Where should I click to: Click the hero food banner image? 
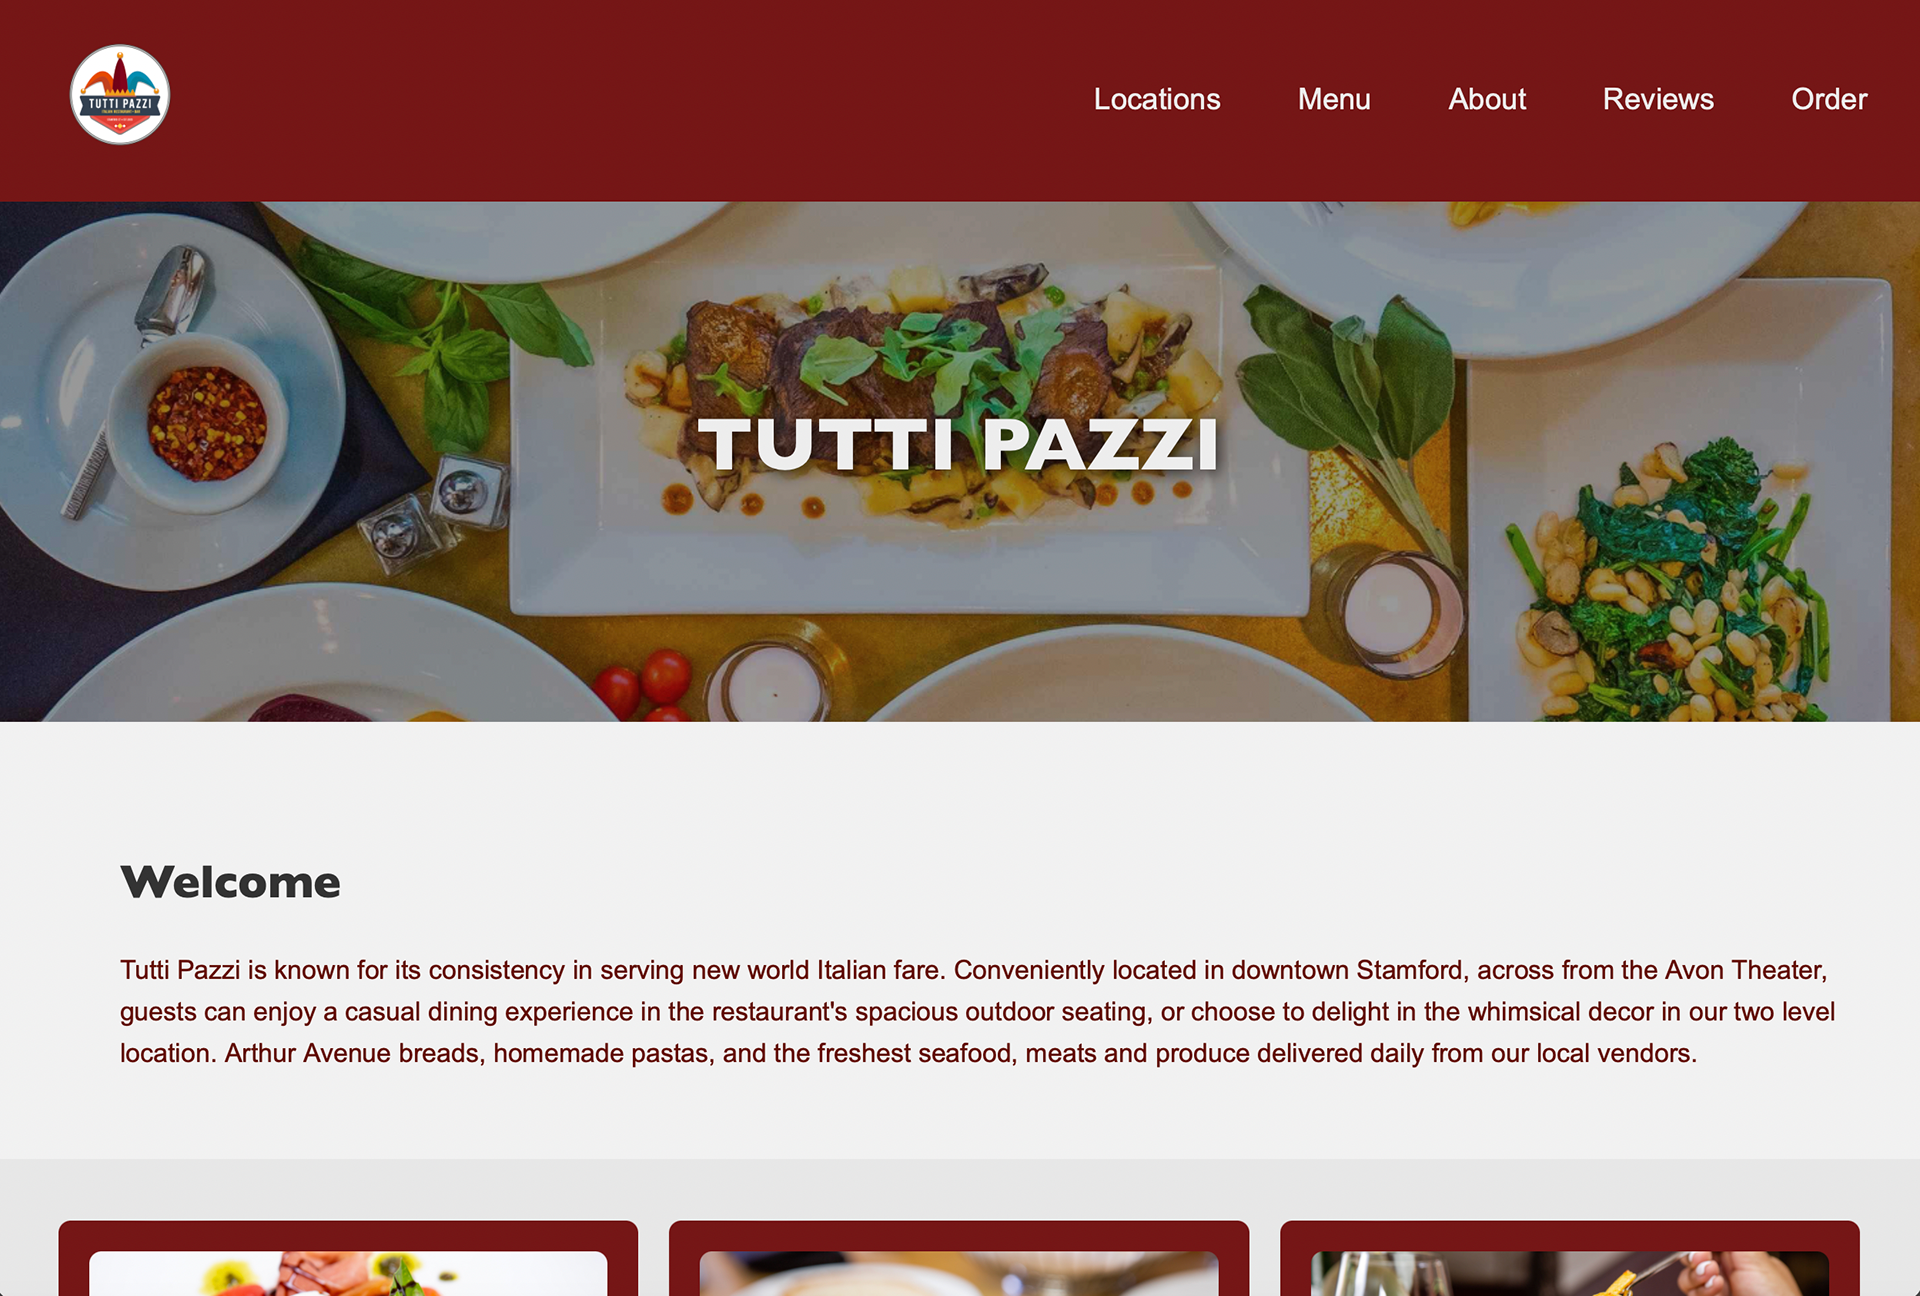960,461
